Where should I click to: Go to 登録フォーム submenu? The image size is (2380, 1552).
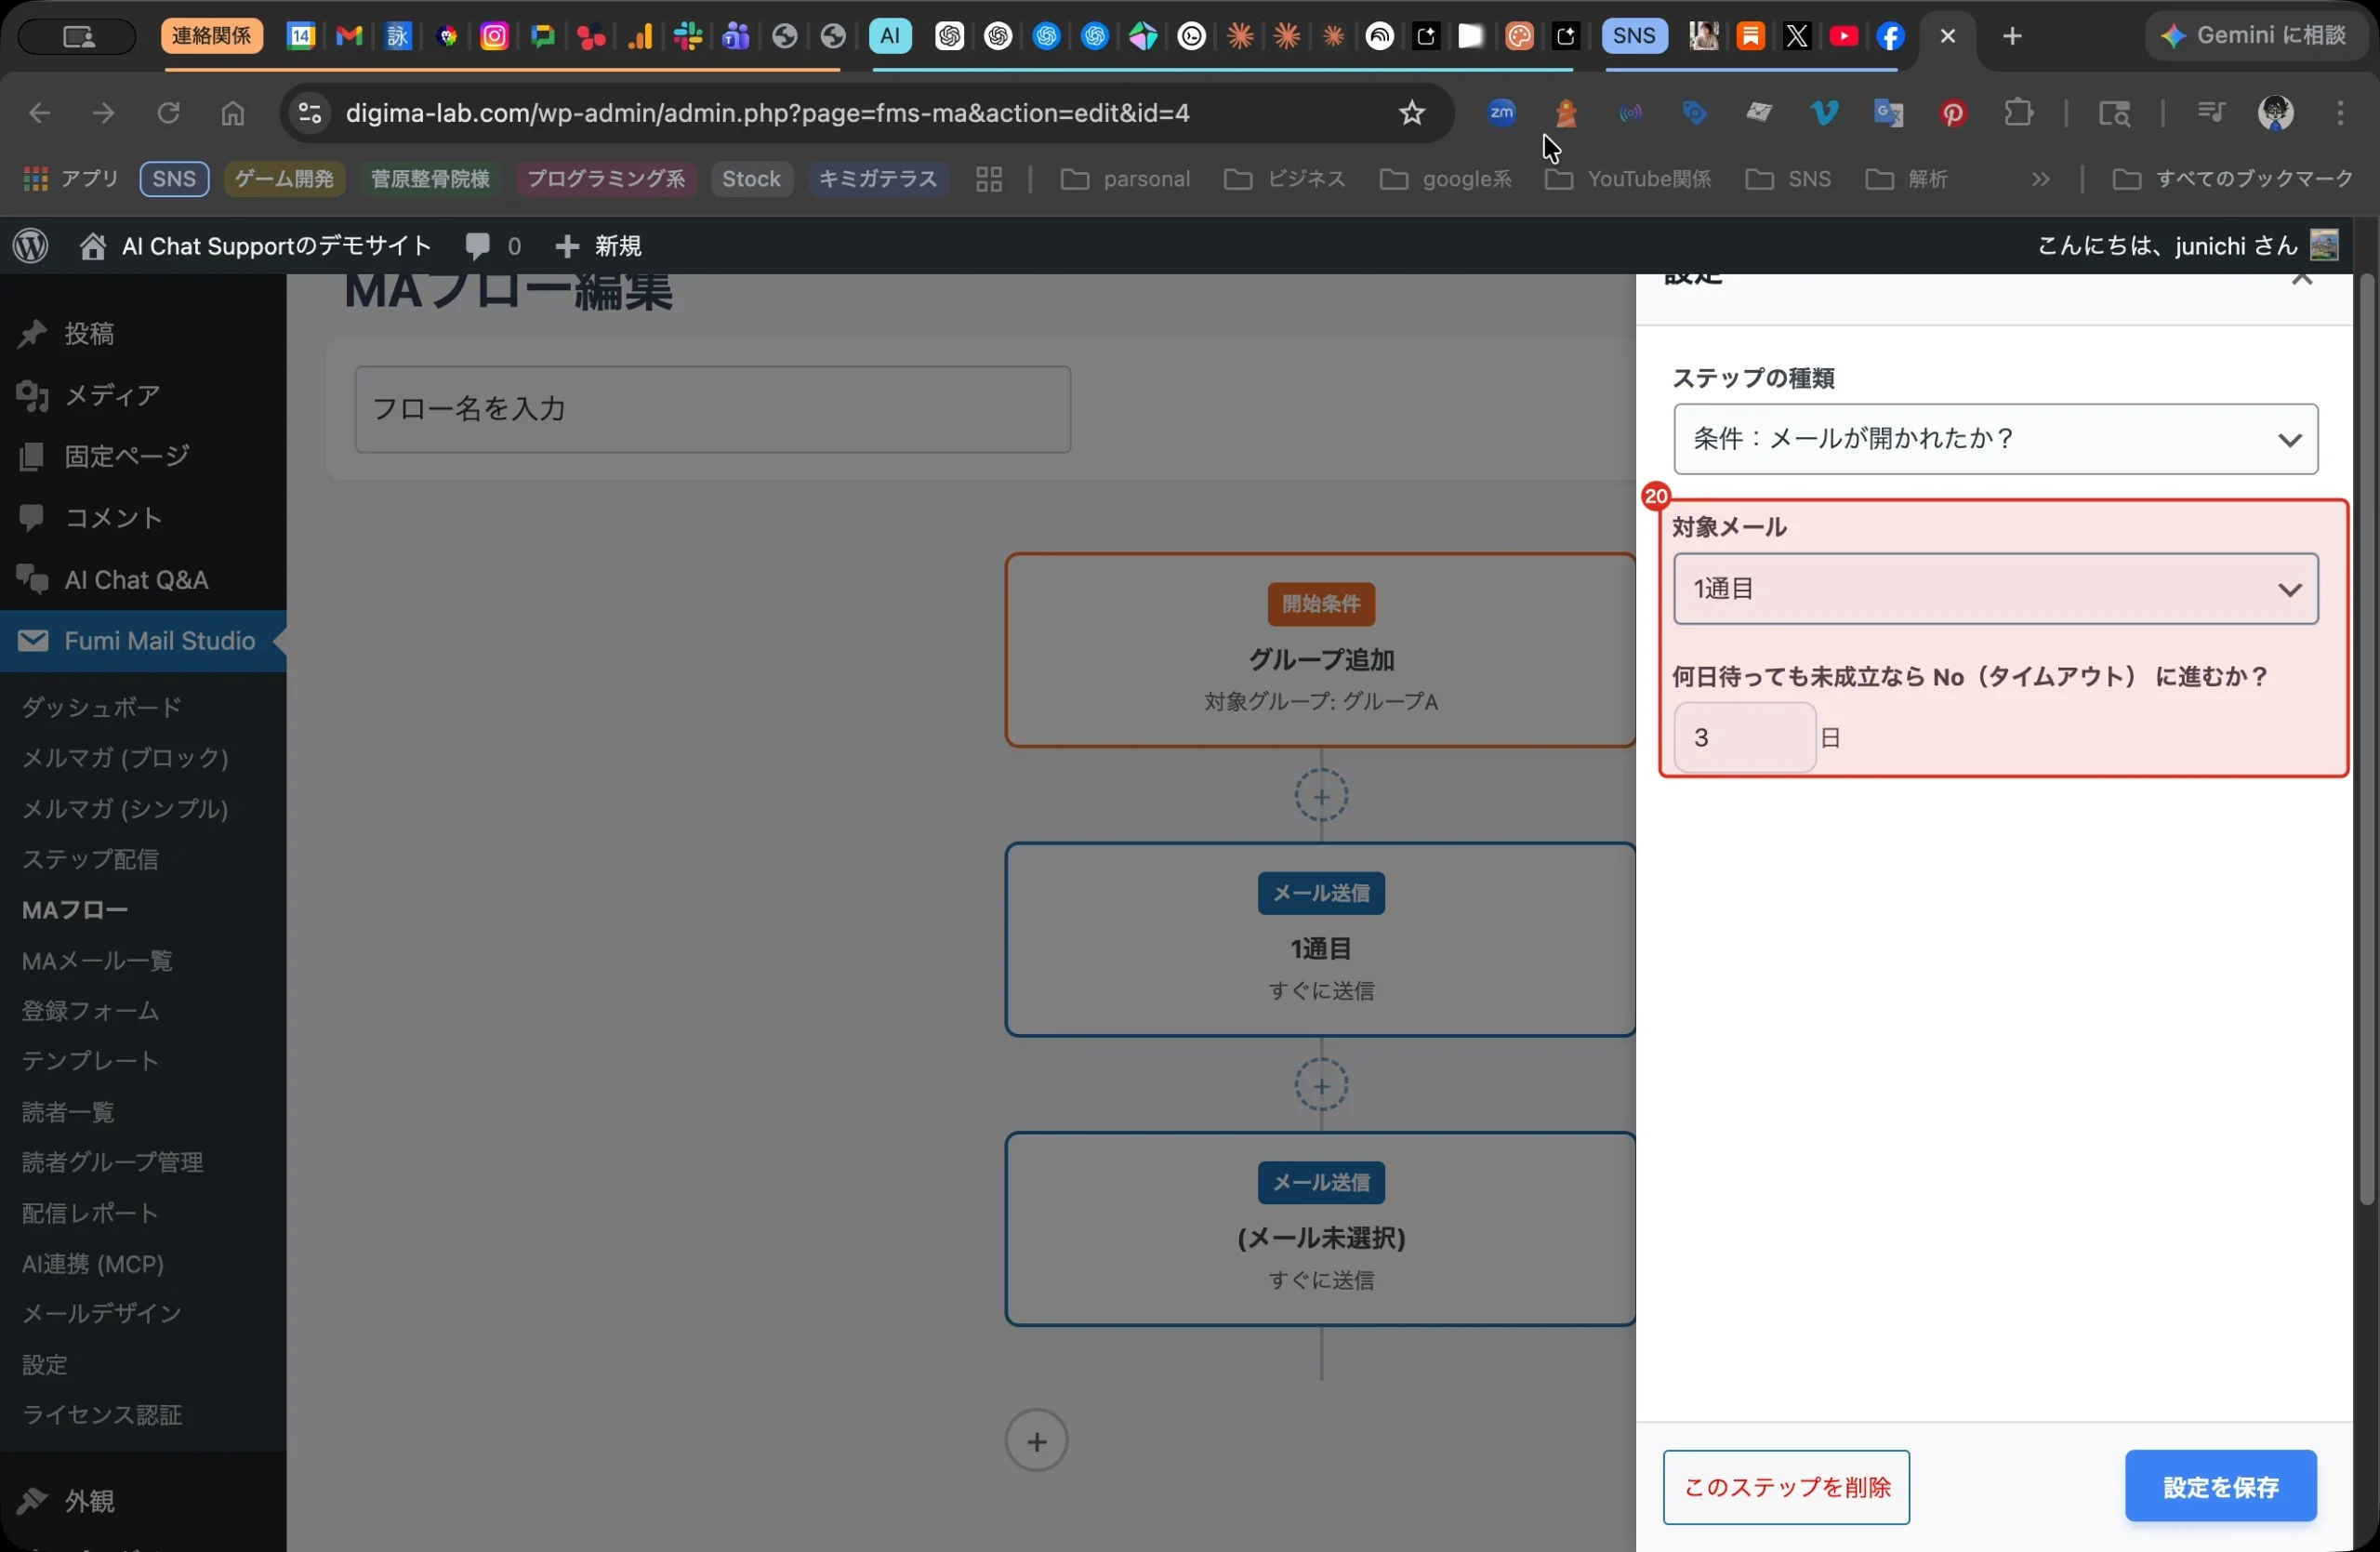90,1011
